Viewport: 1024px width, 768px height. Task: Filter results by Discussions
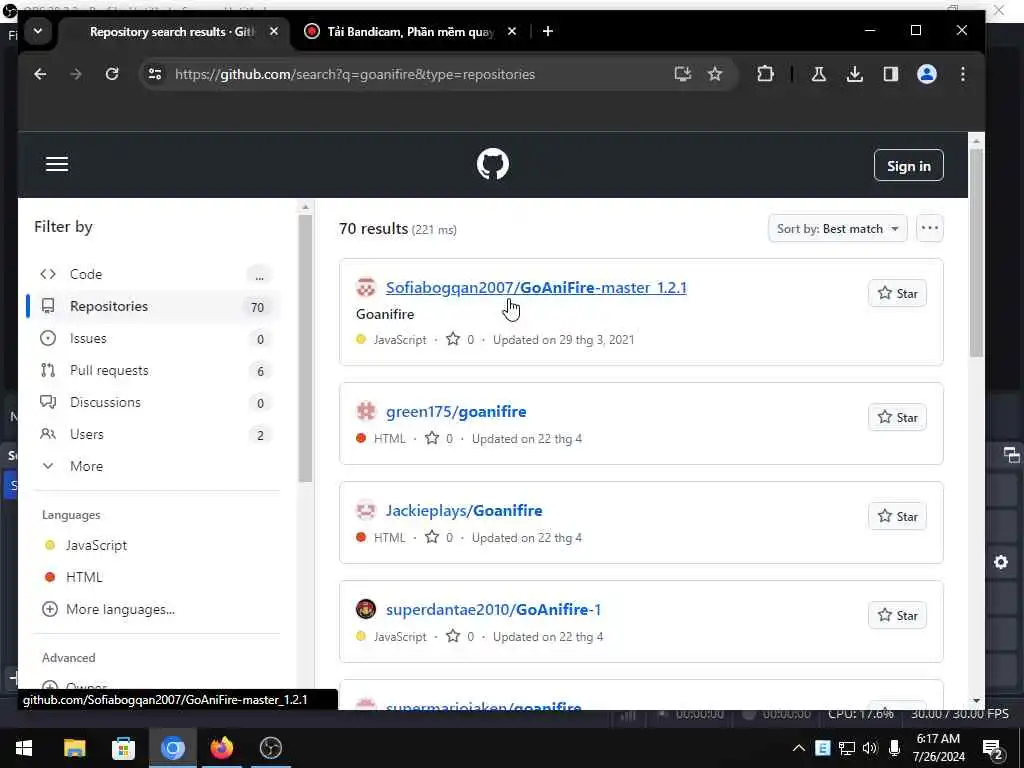click(155, 402)
